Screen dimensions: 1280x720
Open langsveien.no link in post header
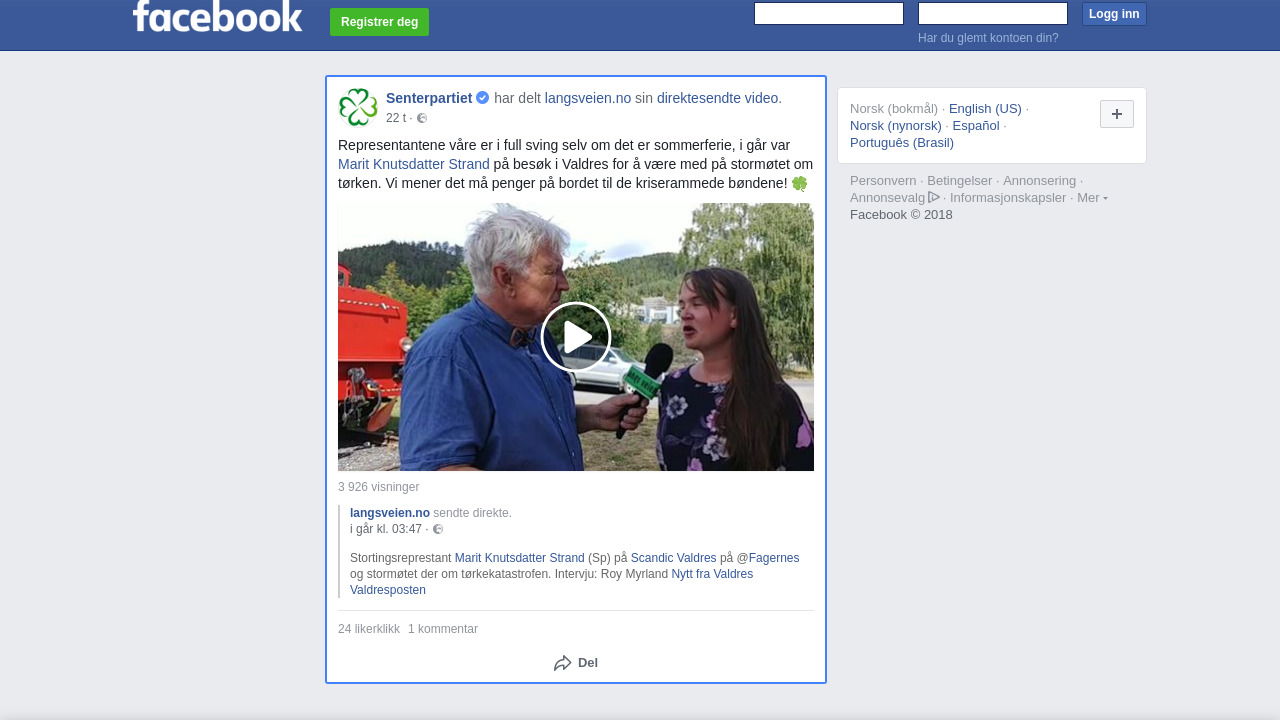[588, 98]
